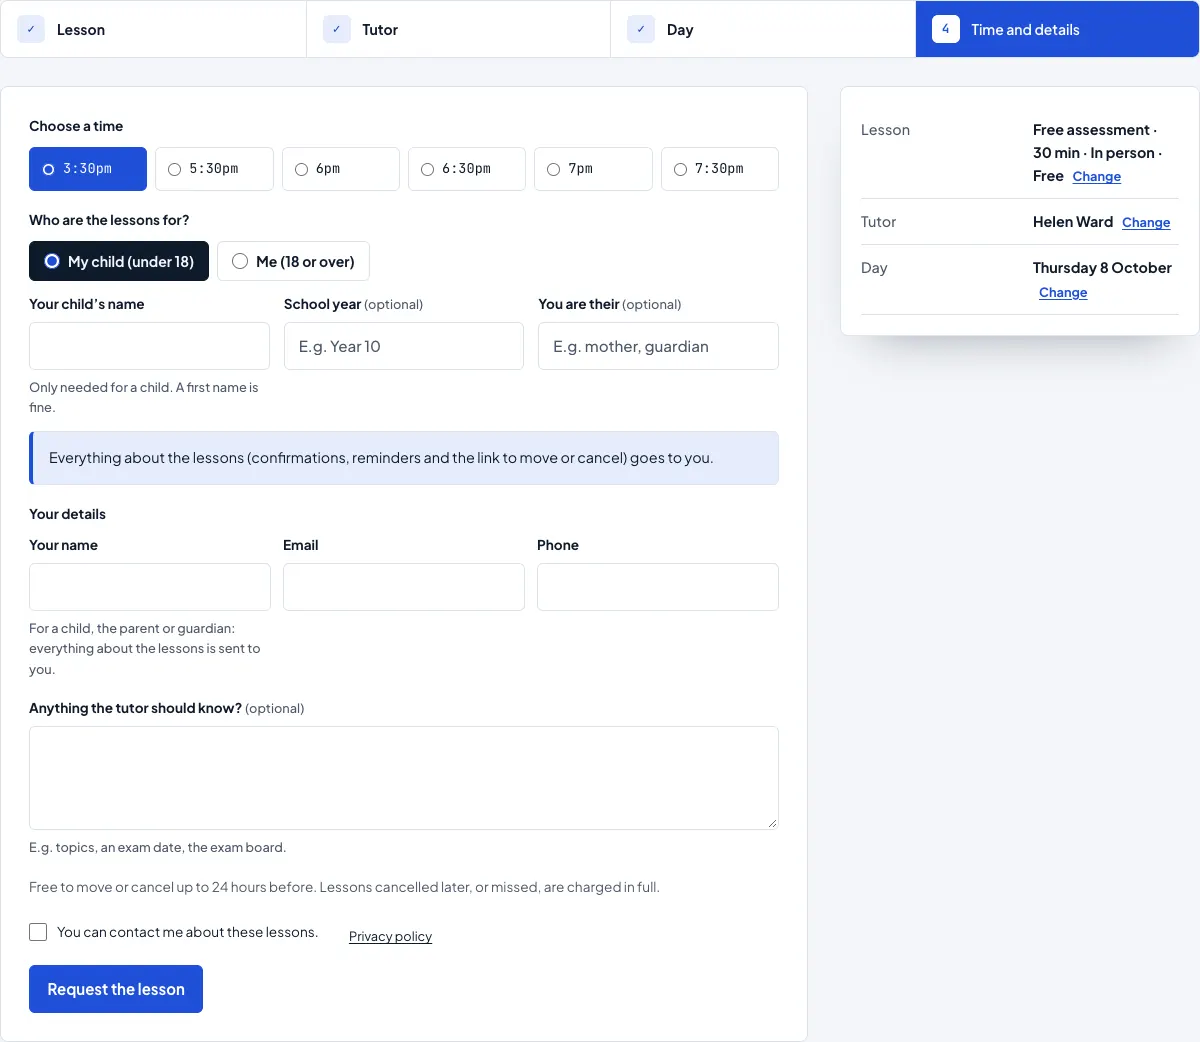Screen dimensions: 1200x1042
Task: Click the tutor notes text area
Action: pos(404,778)
